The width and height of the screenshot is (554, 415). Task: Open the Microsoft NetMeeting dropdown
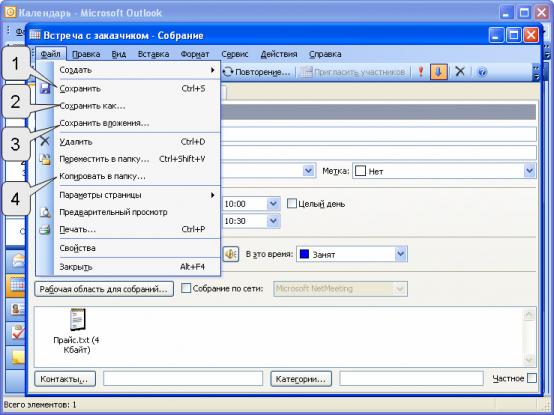pos(400,289)
